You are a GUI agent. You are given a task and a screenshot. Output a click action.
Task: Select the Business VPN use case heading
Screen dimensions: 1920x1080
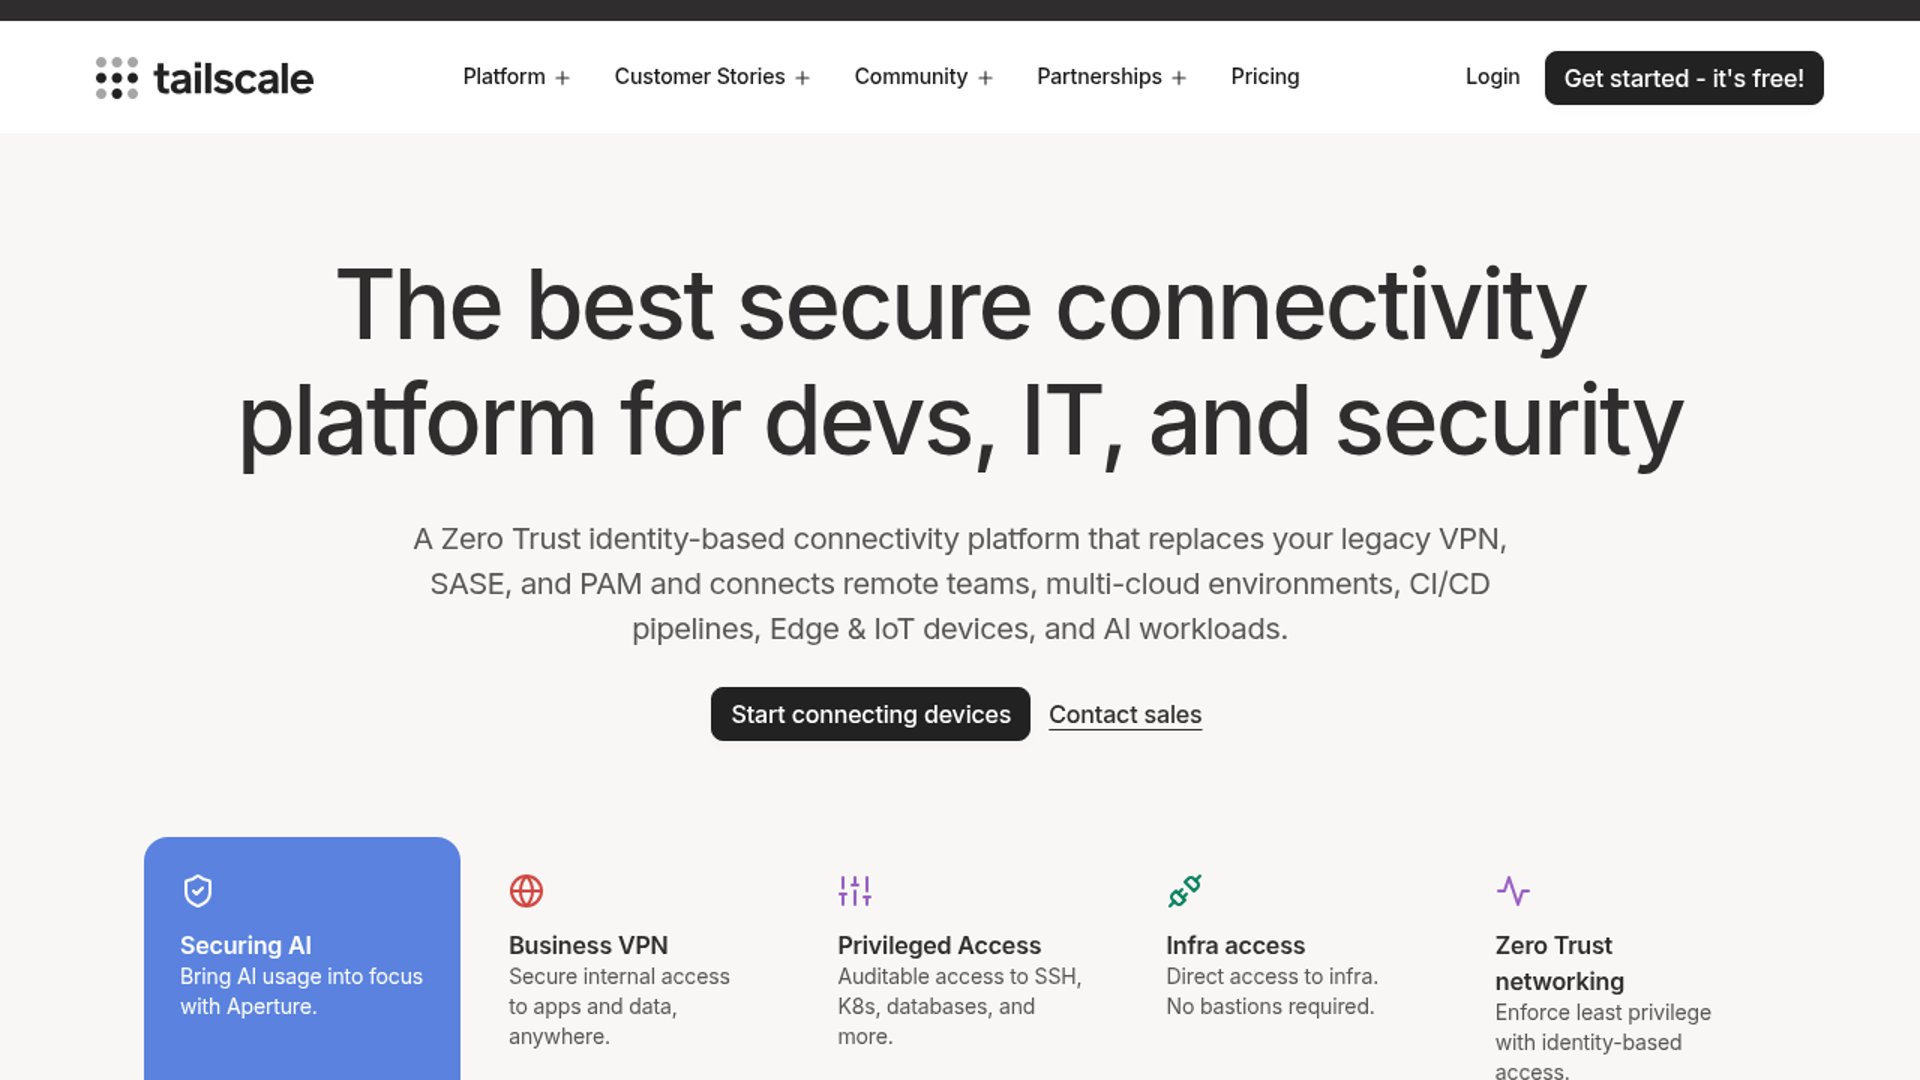click(588, 945)
